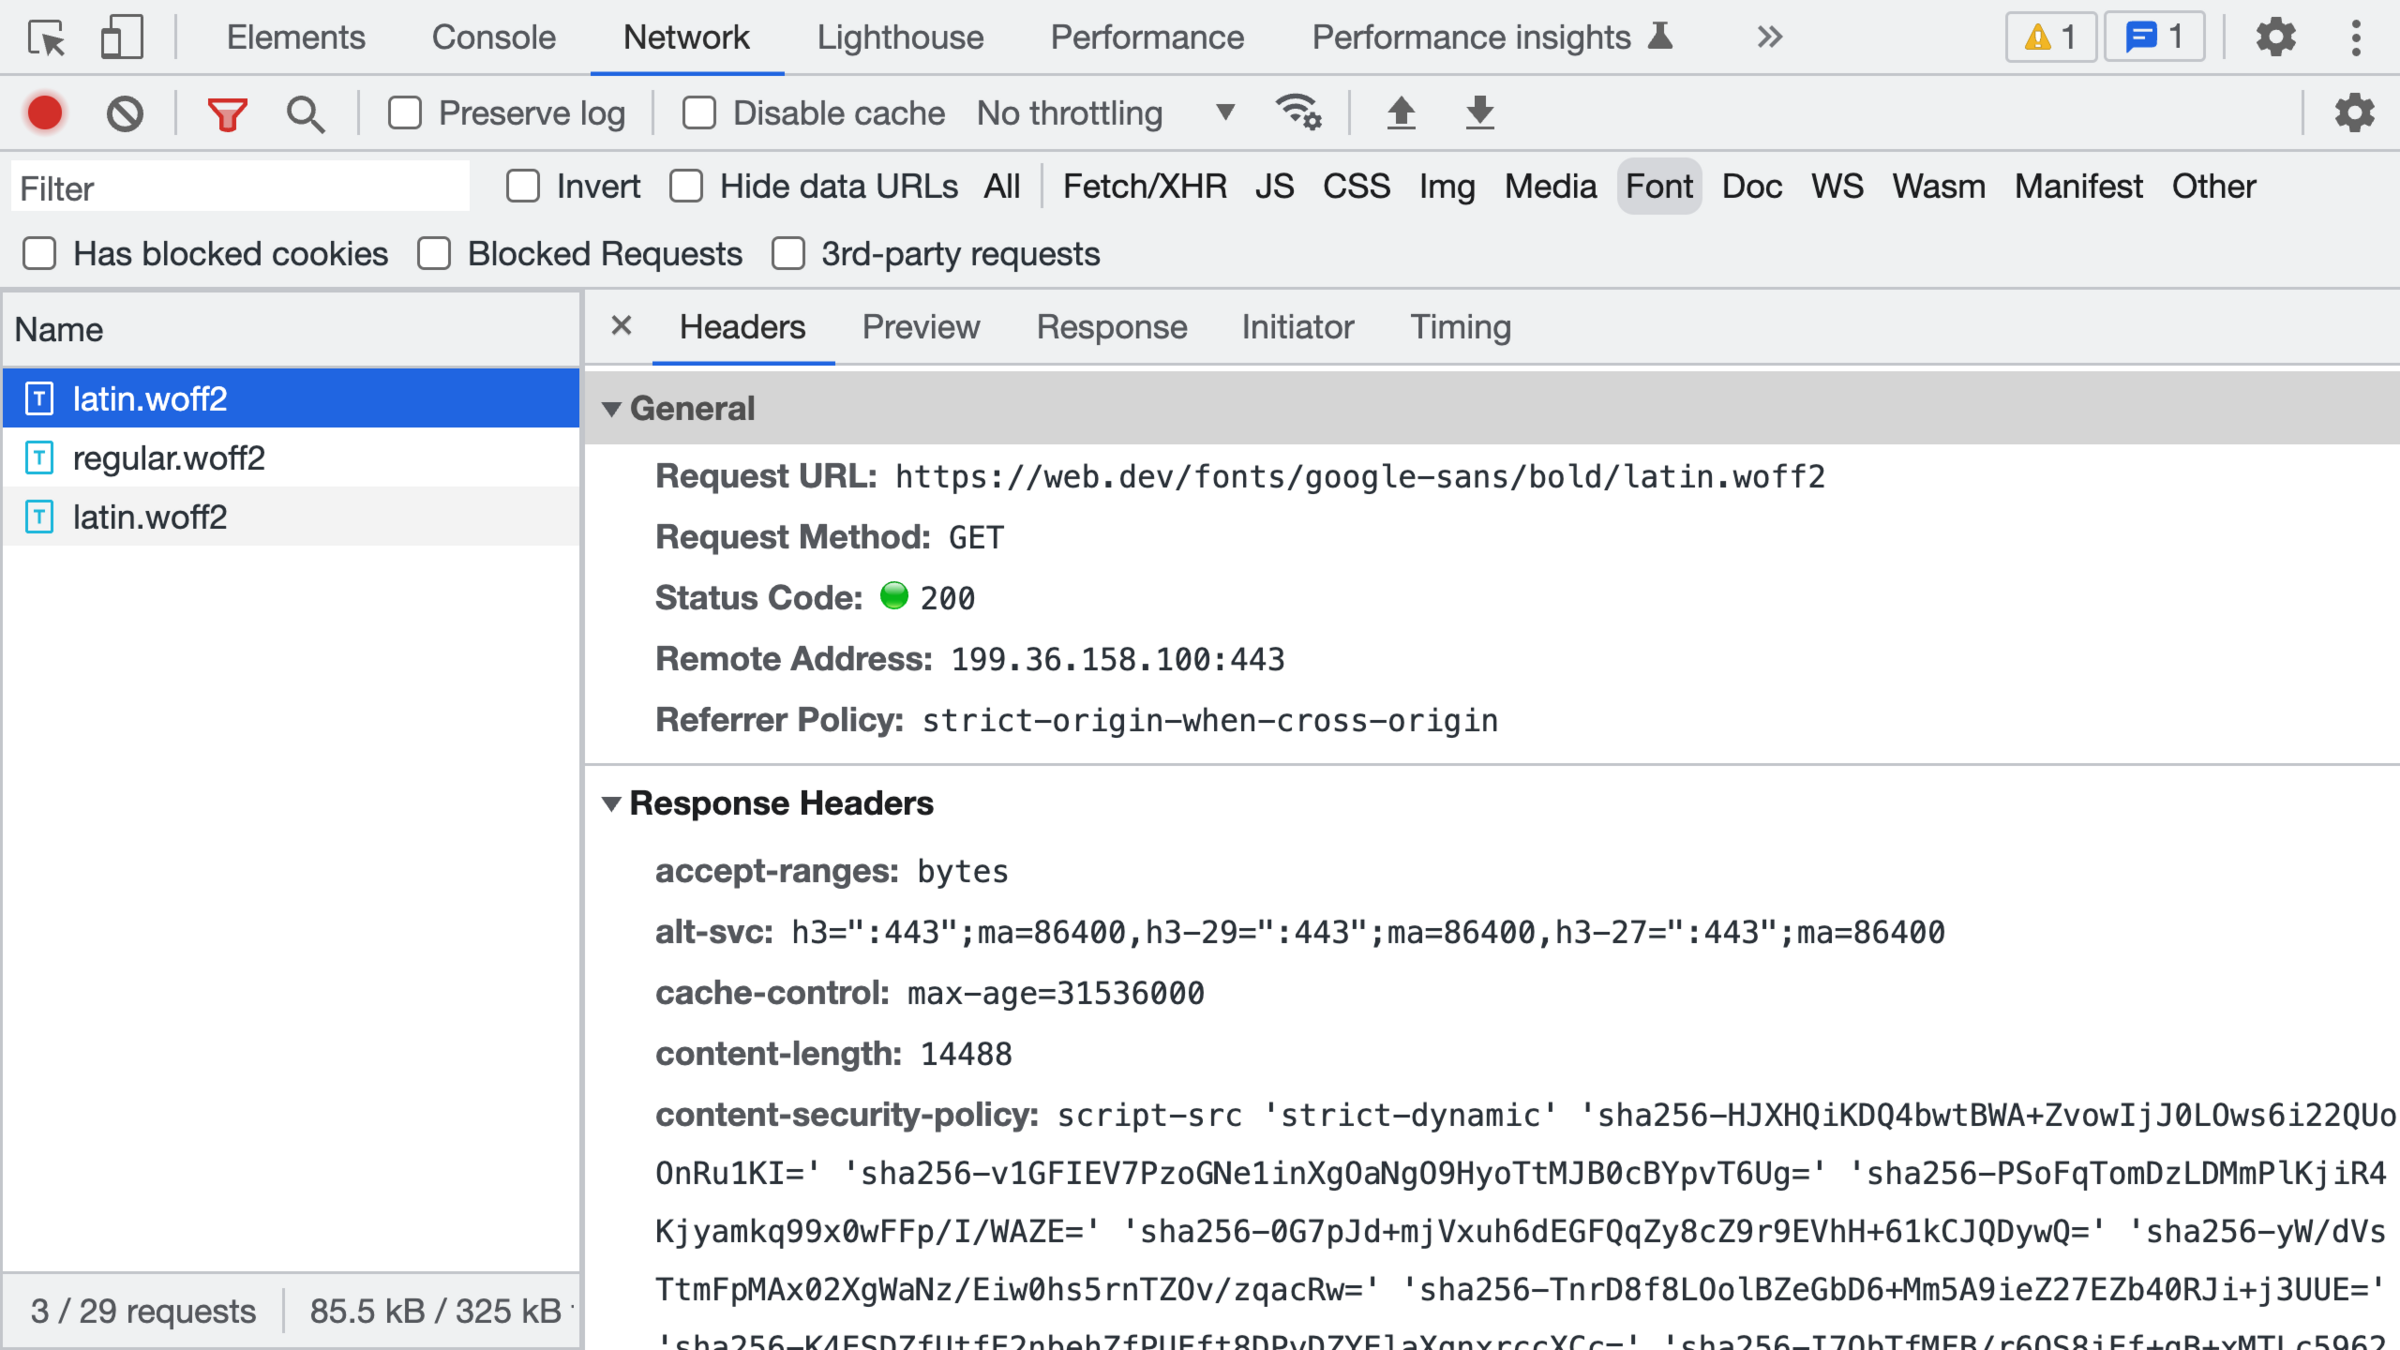Collapse the Response Headers section

click(x=612, y=803)
